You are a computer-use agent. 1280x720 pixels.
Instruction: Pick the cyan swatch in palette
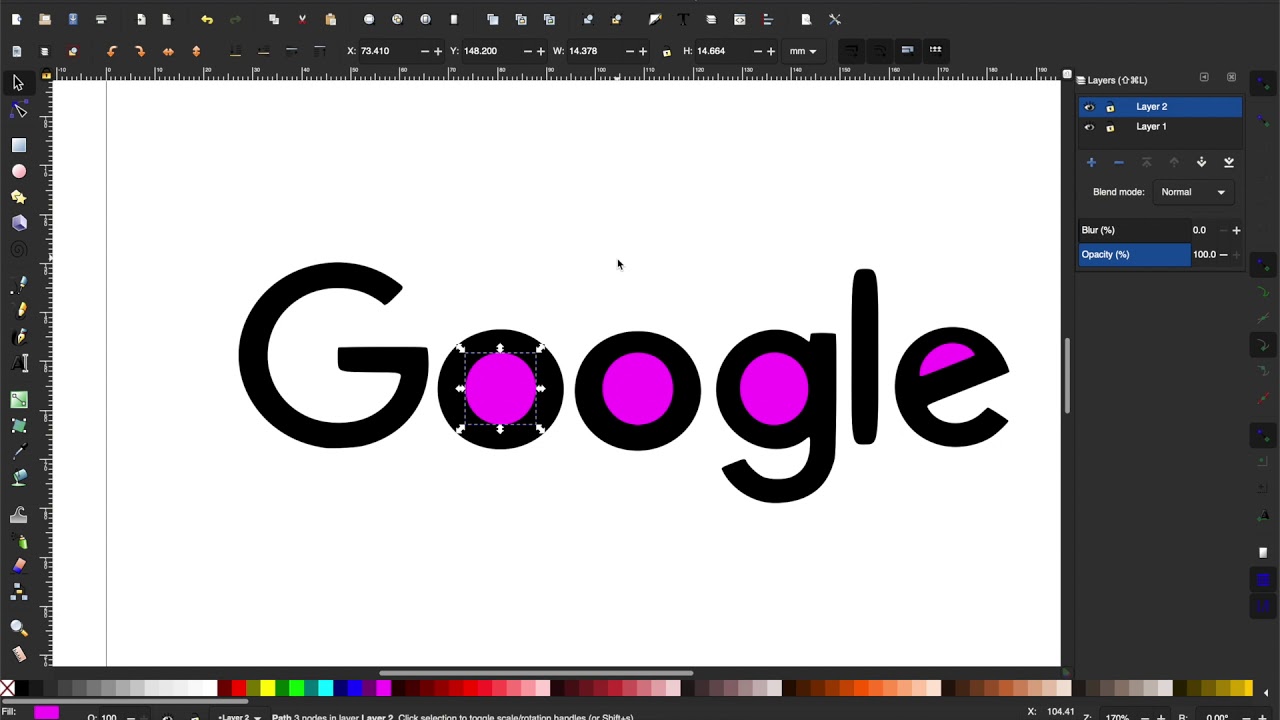[325, 688]
